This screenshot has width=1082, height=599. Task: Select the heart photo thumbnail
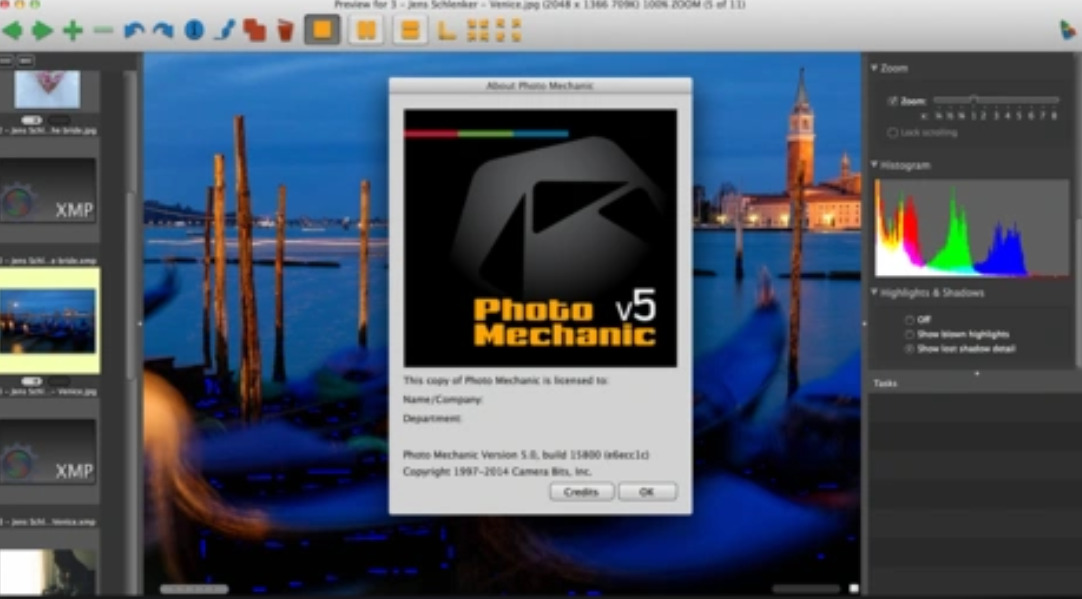coord(48,90)
